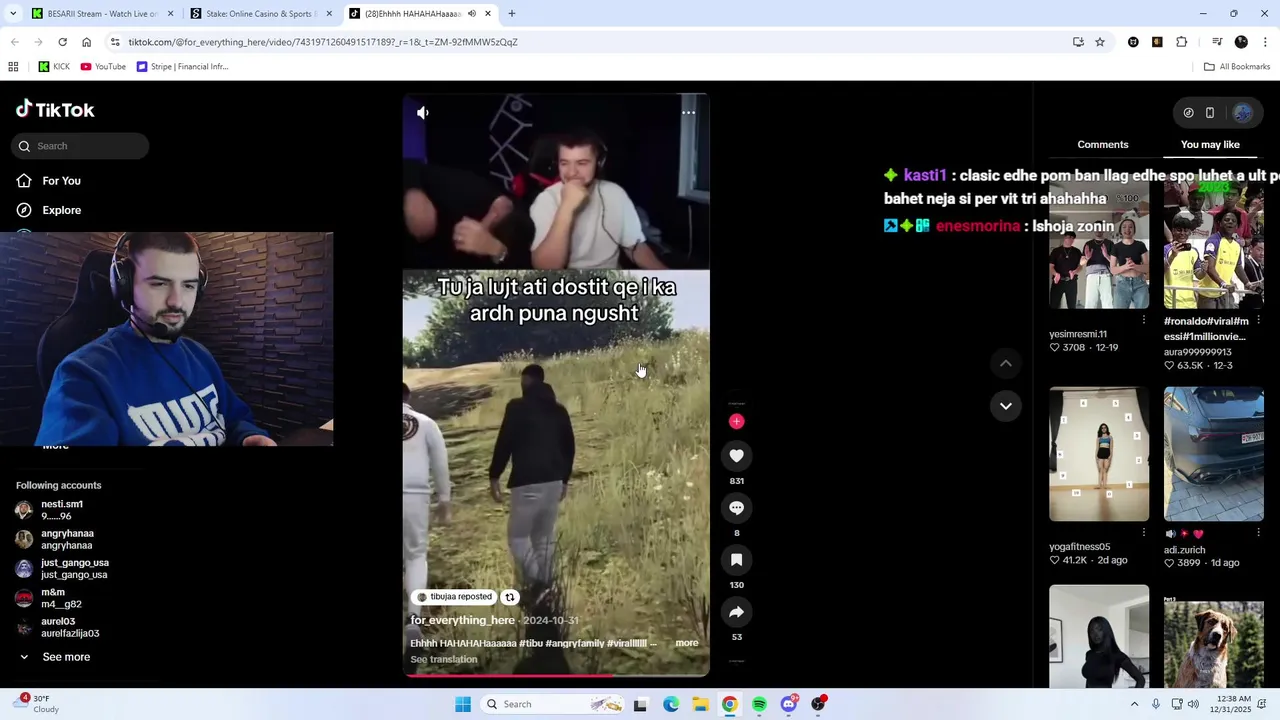The image size is (1280, 720).
Task: Go to the browser home page
Action: [86, 42]
